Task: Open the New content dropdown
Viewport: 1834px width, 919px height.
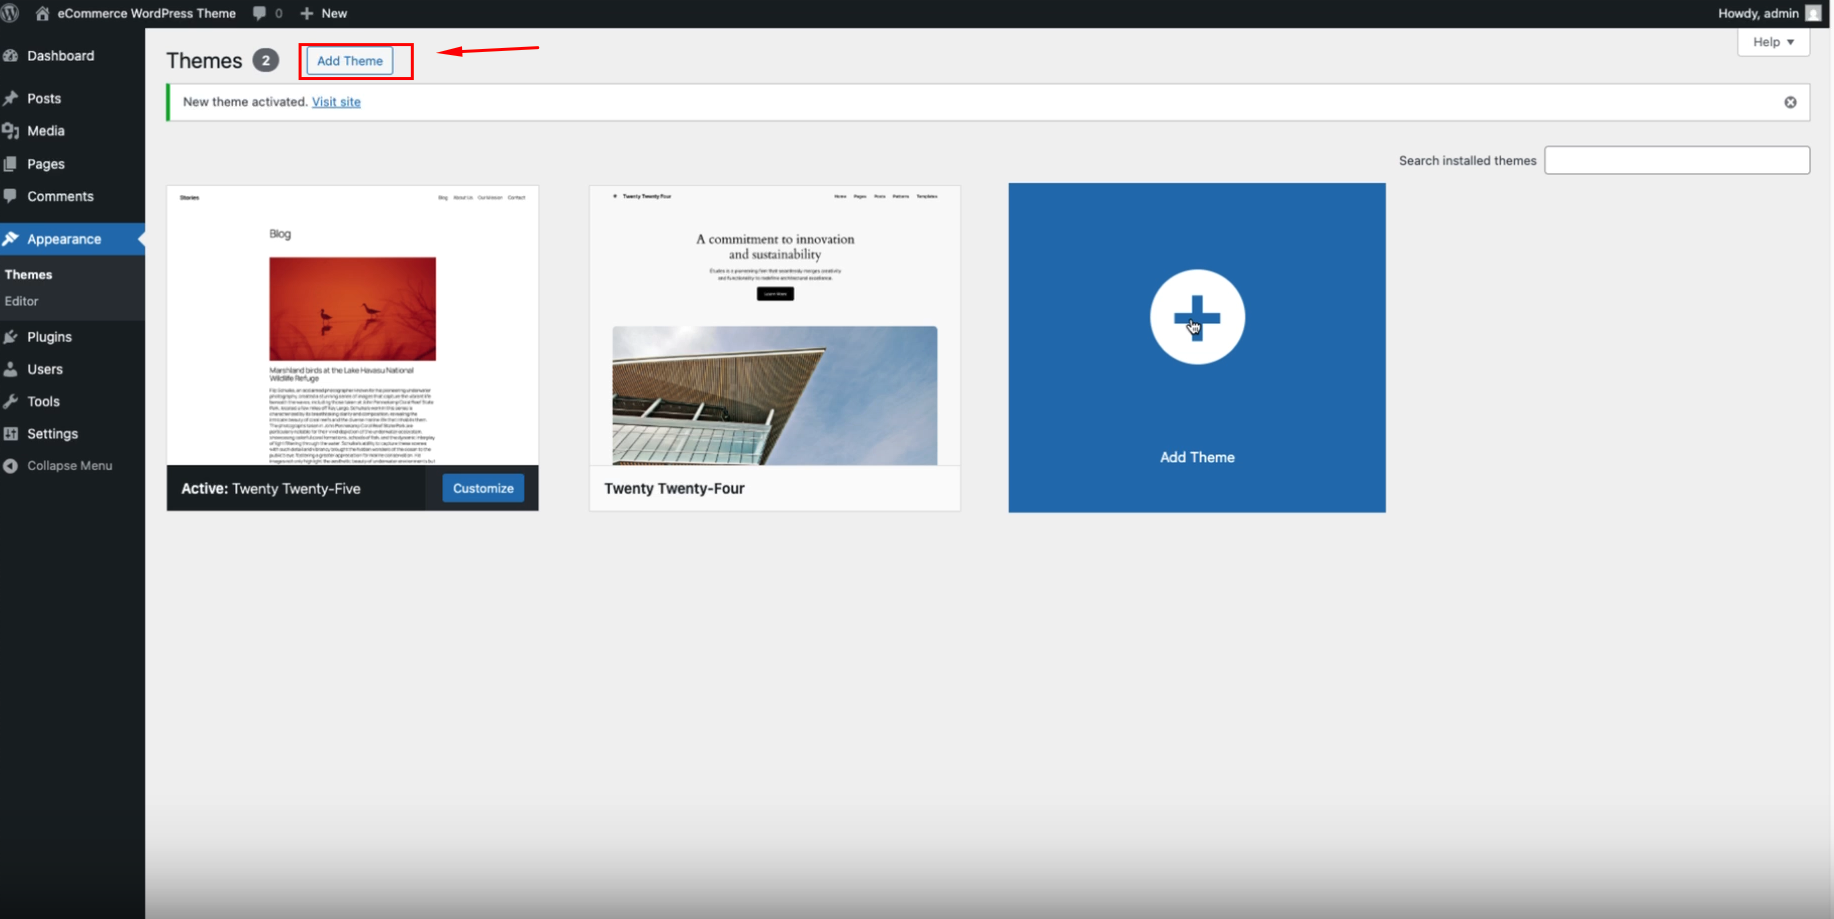Action: (x=324, y=13)
